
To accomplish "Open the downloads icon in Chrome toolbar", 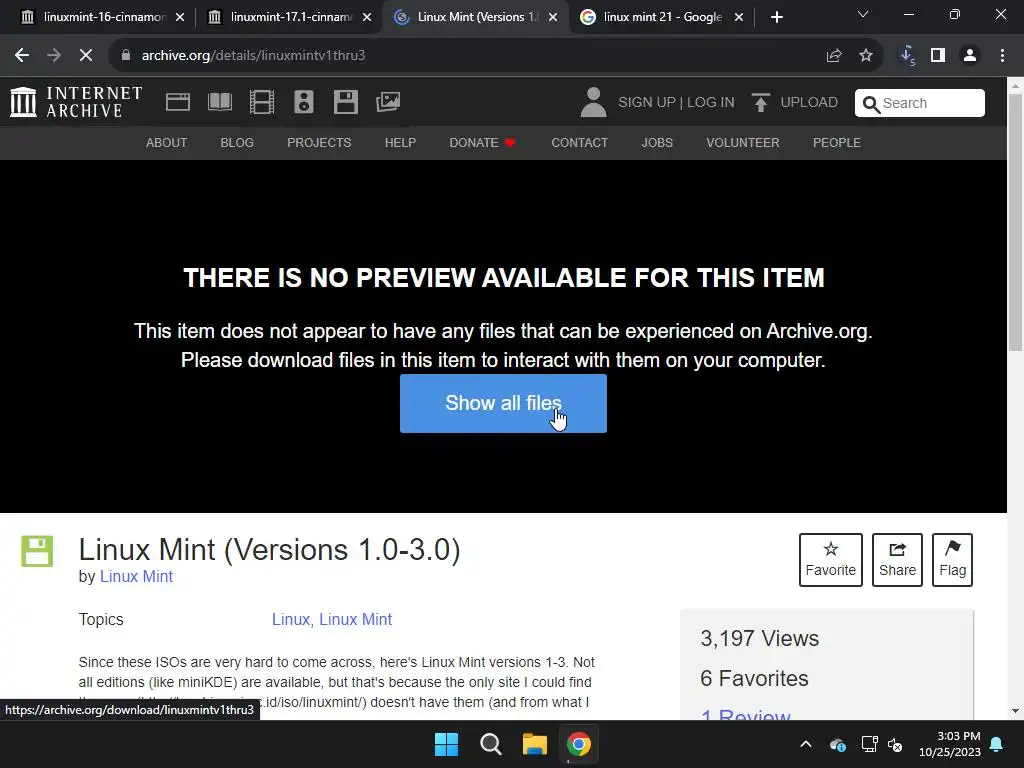I will click(907, 56).
